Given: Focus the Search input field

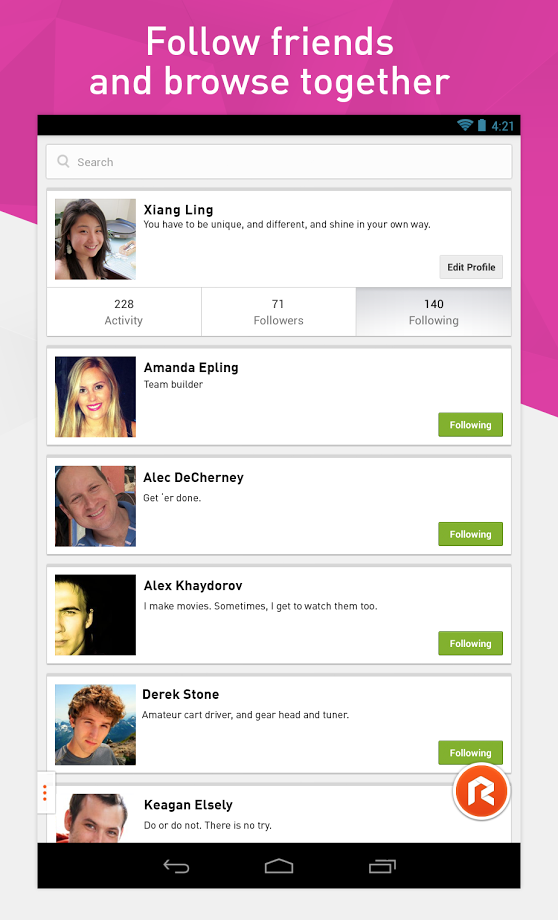Looking at the screenshot, I should [279, 162].
